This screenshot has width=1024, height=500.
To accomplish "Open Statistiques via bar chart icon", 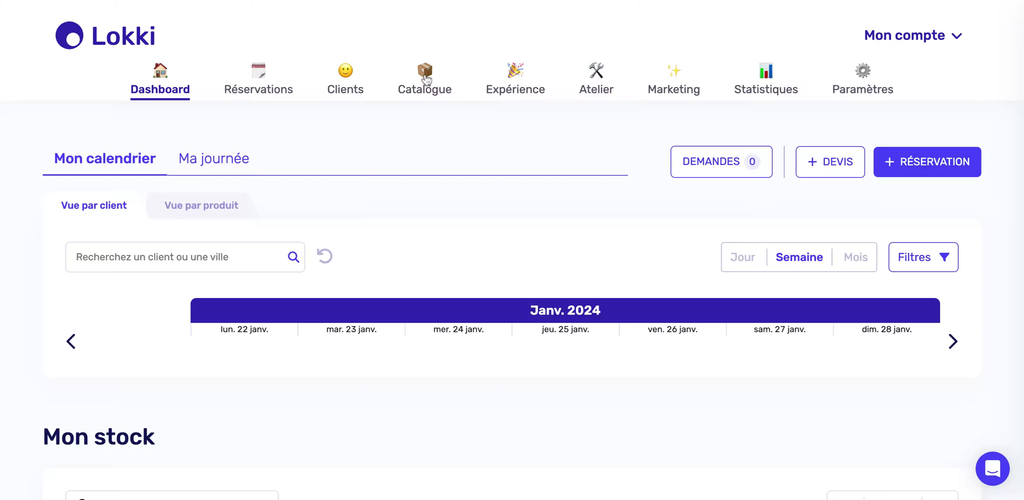I will [x=766, y=71].
